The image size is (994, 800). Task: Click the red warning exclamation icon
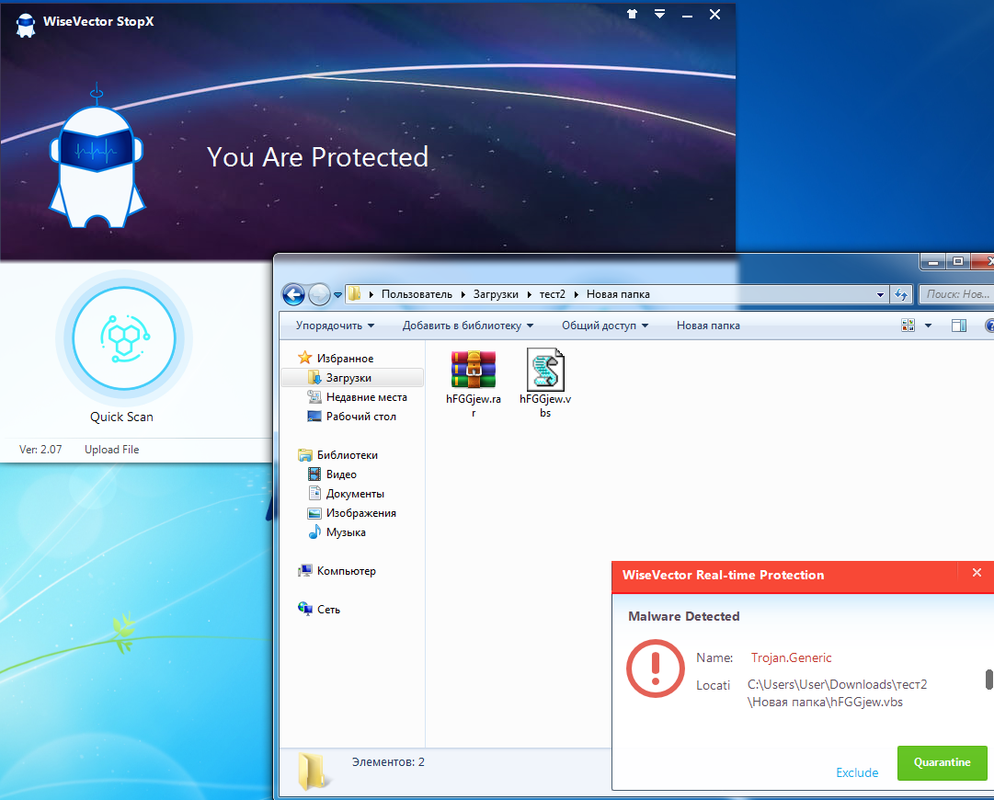[655, 668]
